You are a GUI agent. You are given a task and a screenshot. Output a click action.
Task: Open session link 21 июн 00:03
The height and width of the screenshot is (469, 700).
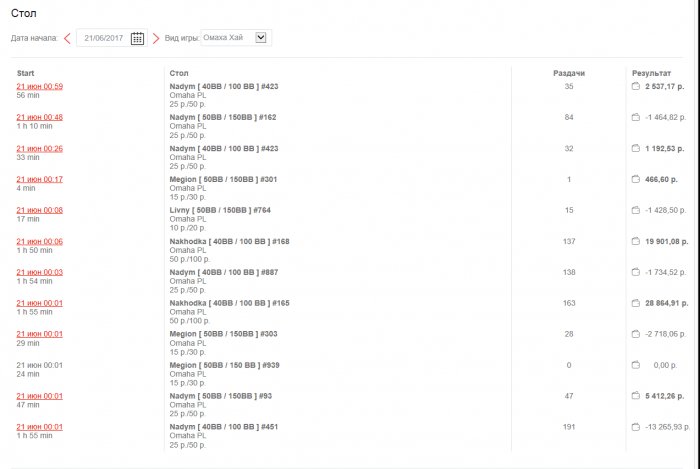point(40,272)
